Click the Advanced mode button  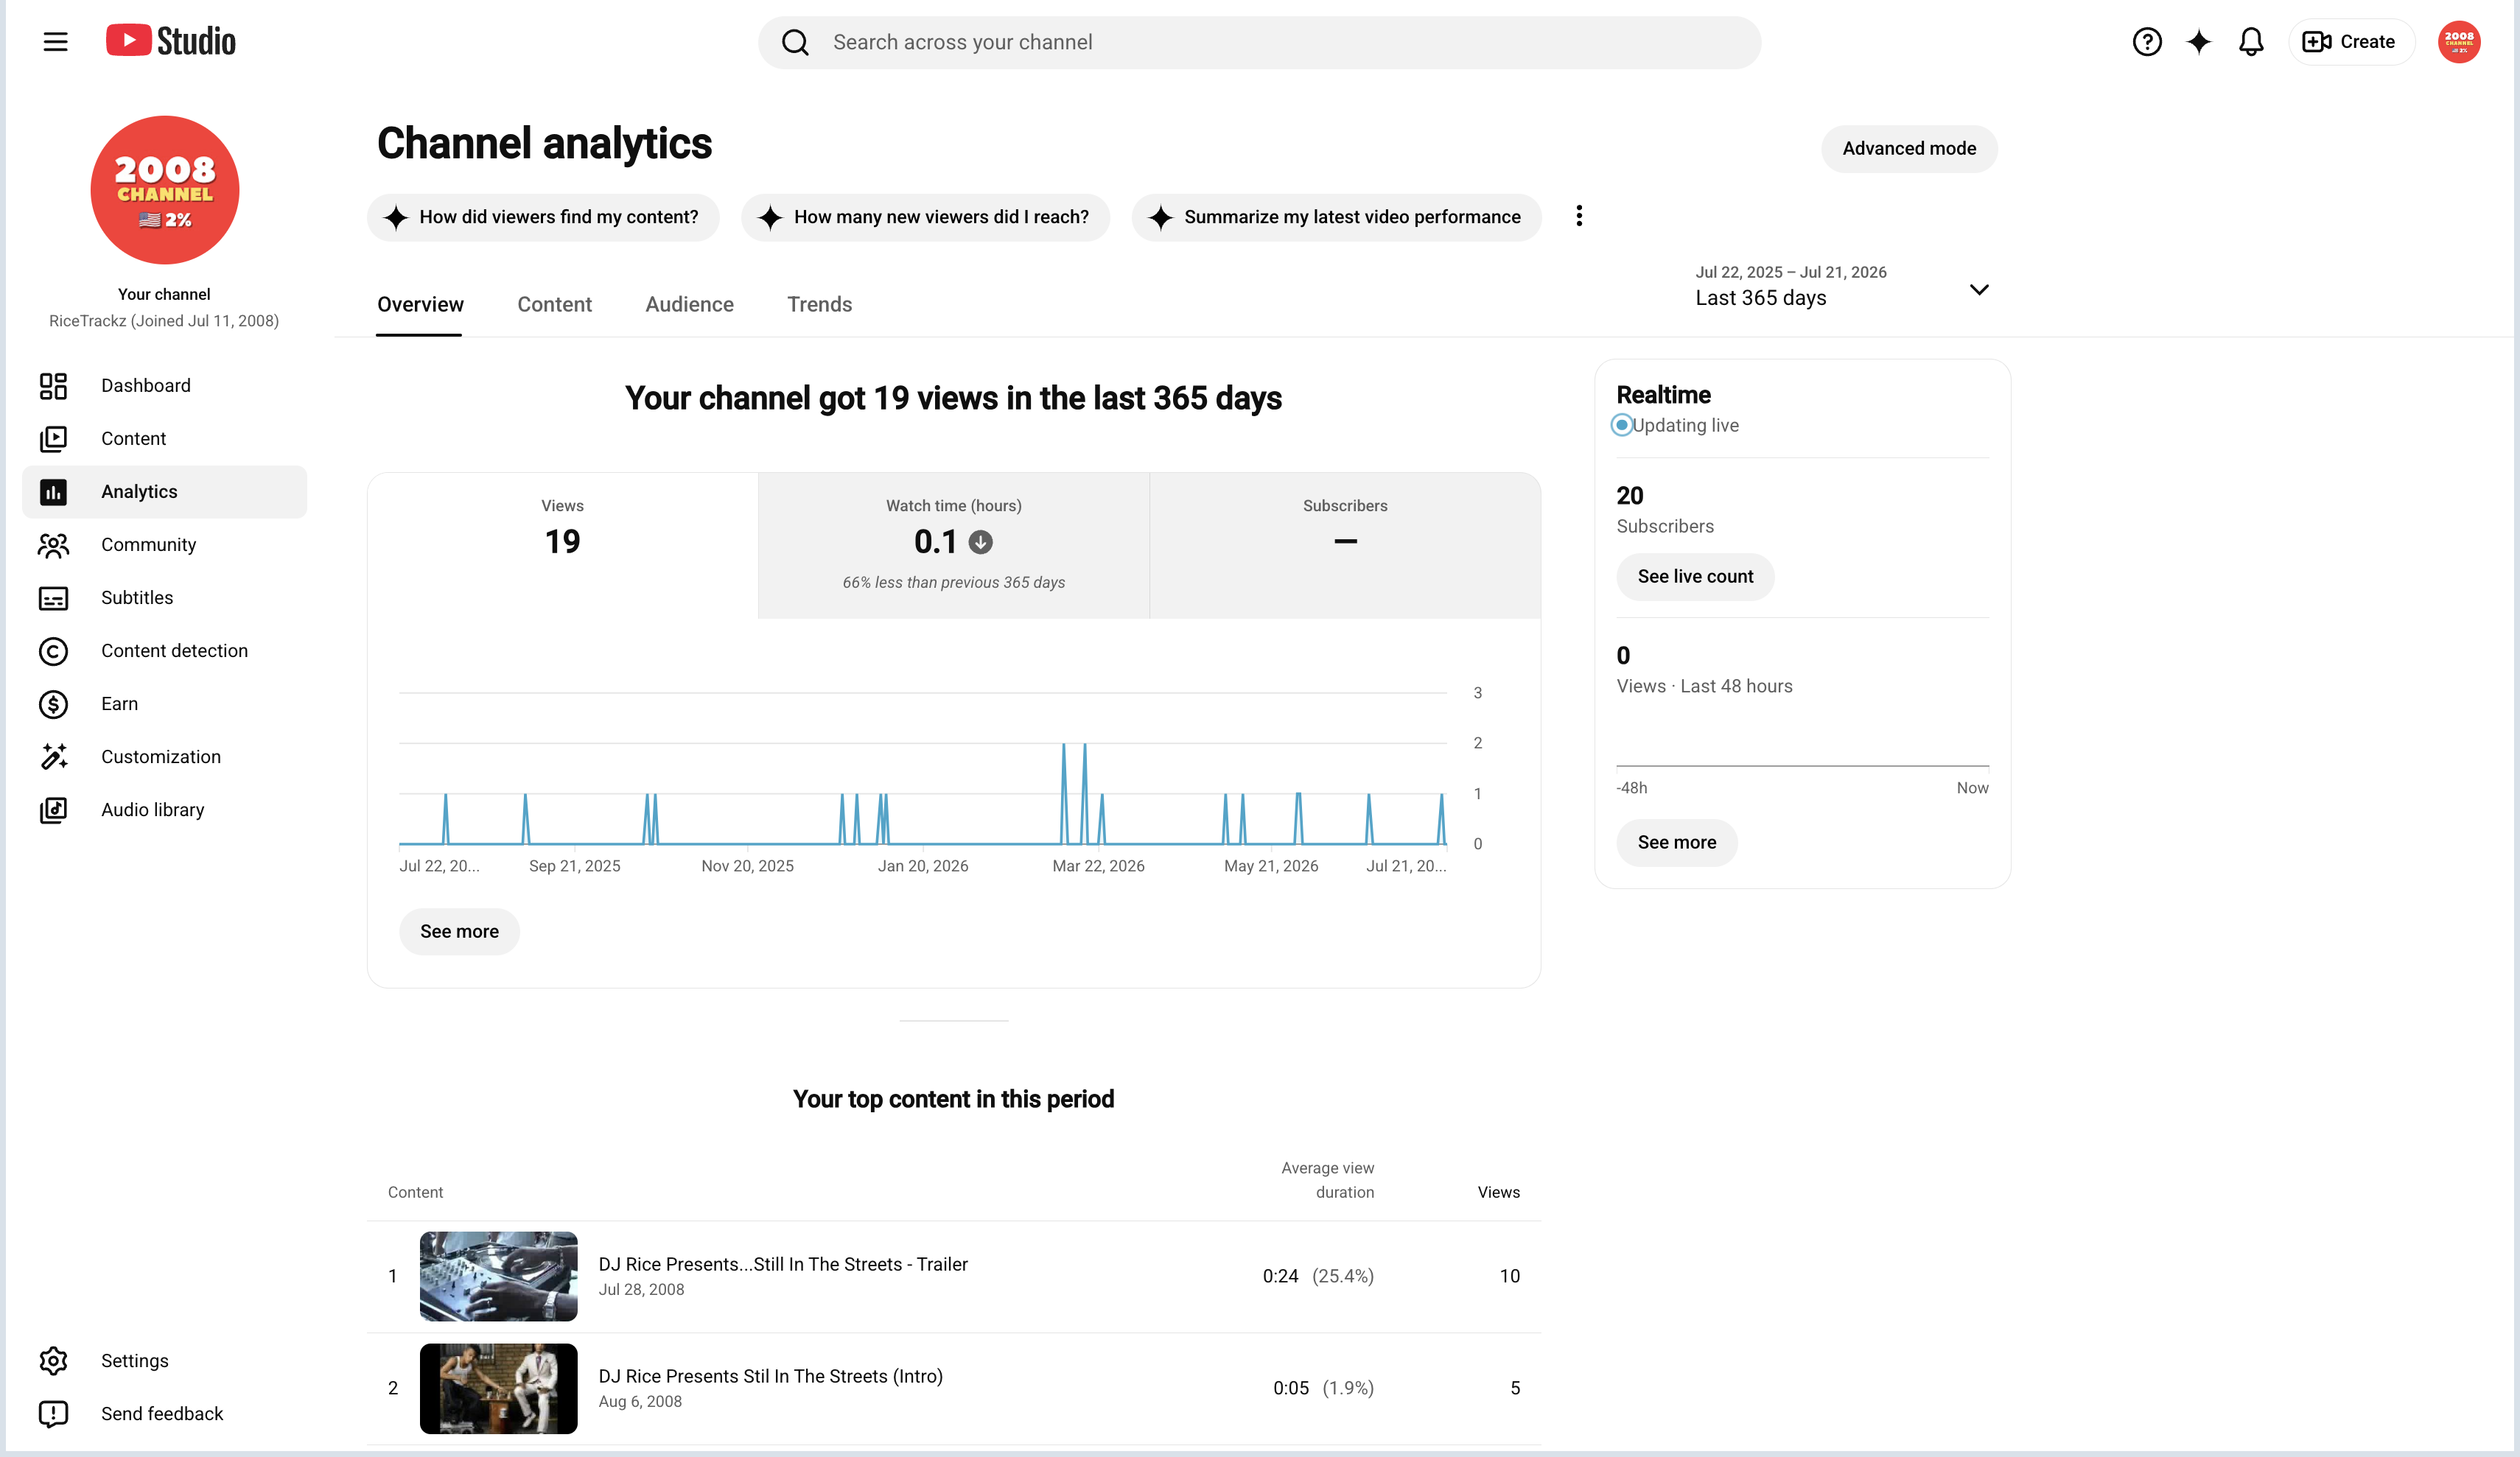(1909, 149)
